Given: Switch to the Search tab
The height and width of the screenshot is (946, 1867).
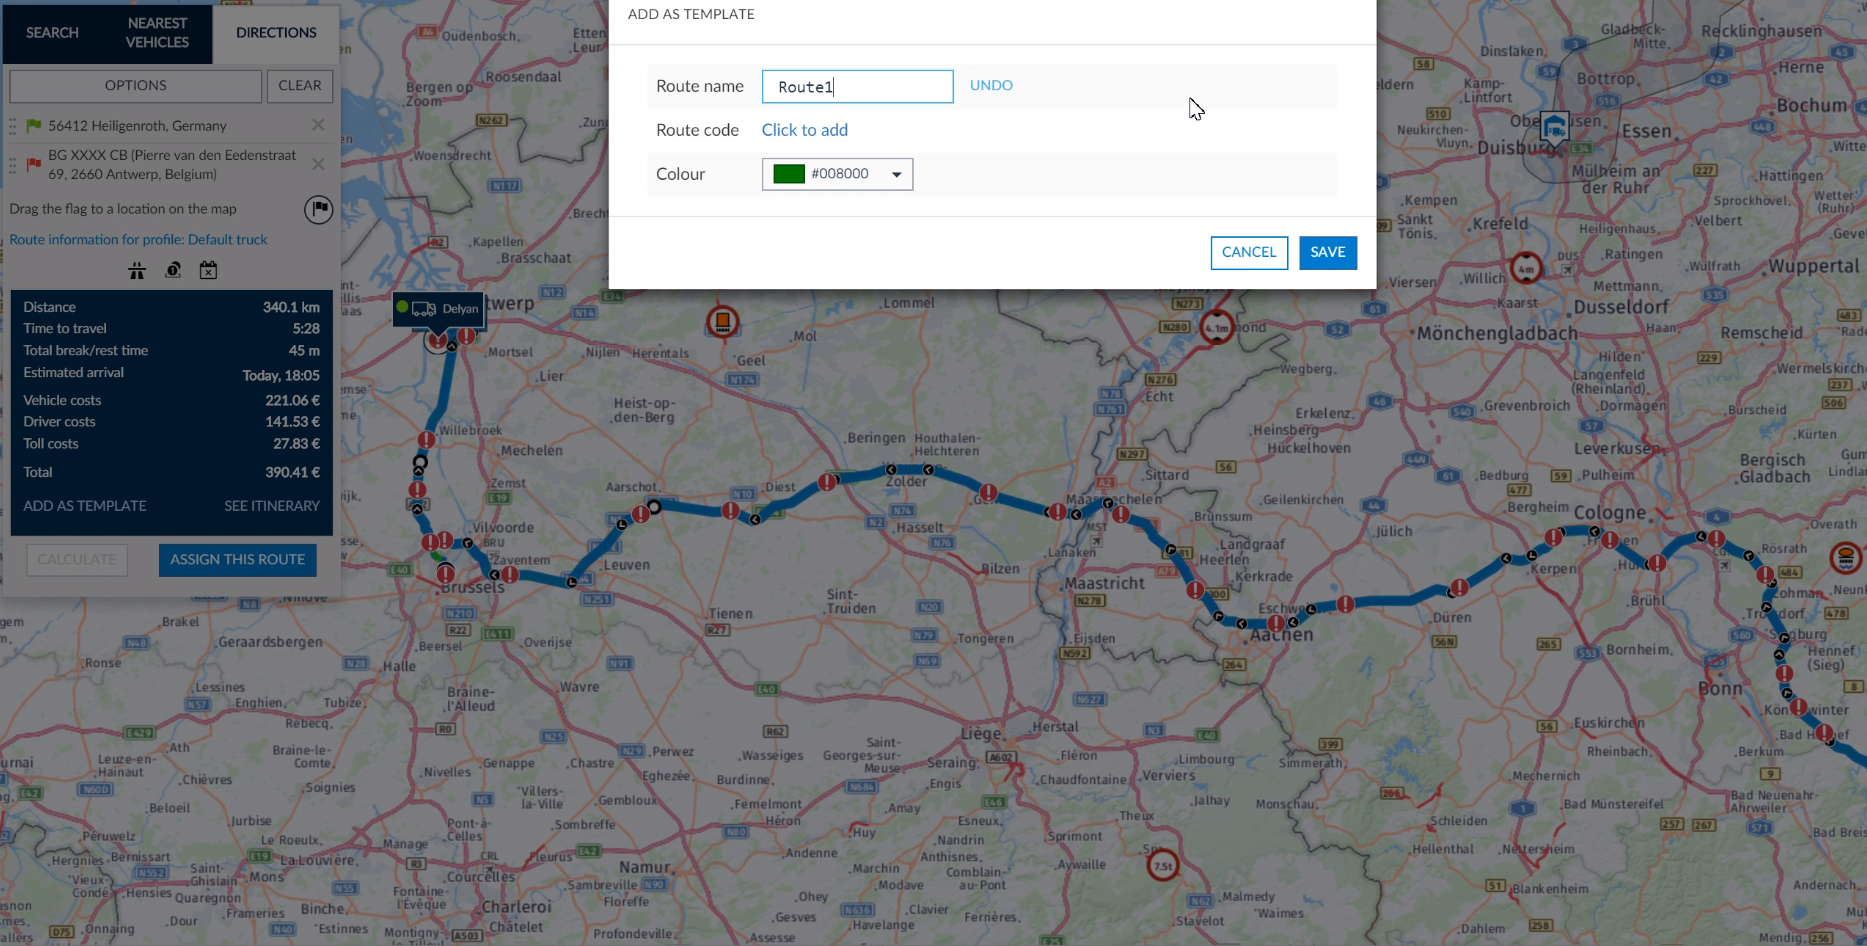Looking at the screenshot, I should (x=52, y=33).
